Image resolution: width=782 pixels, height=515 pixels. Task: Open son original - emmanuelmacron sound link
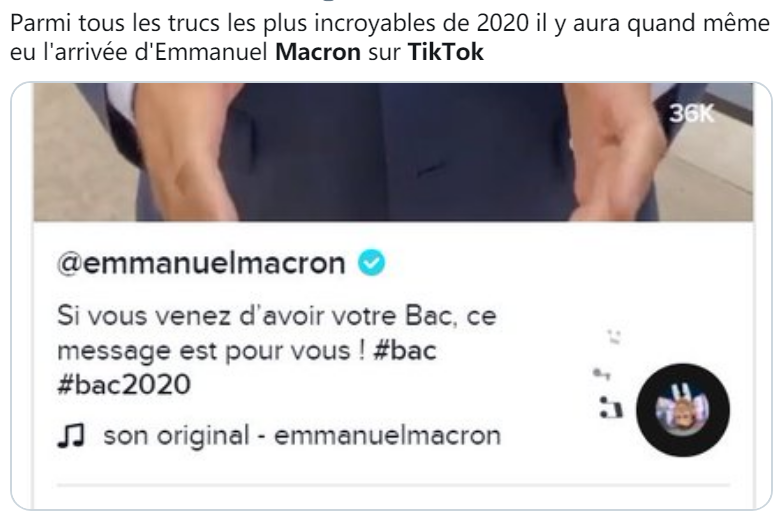[302, 435]
